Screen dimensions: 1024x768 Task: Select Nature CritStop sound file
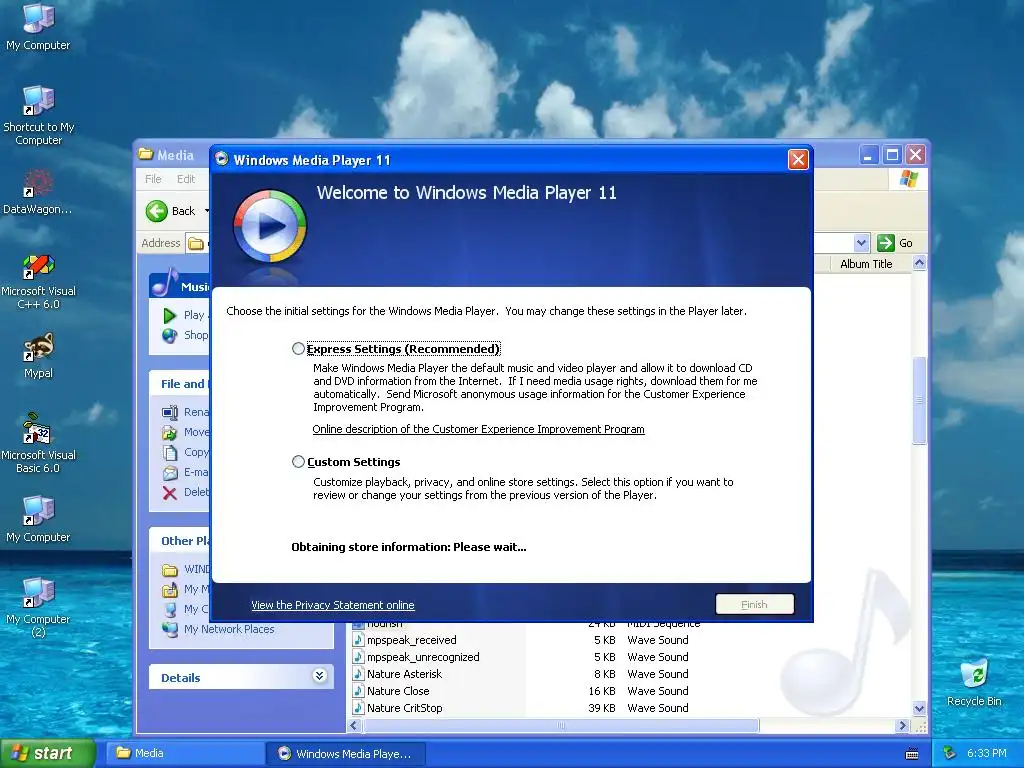[404, 708]
